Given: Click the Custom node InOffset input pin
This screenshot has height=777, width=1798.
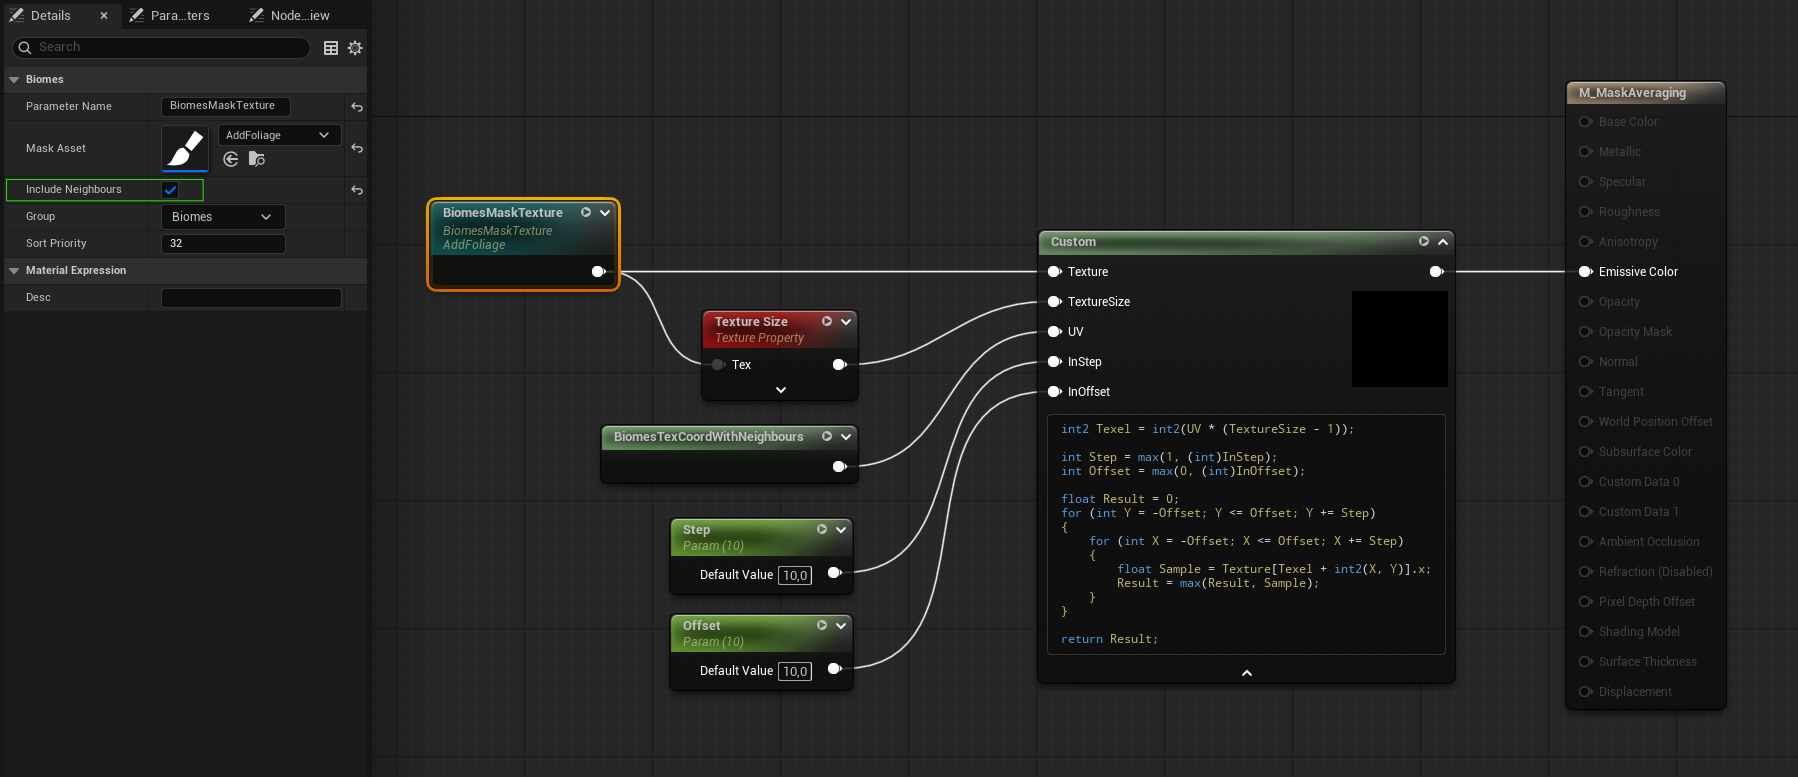Looking at the screenshot, I should point(1054,391).
